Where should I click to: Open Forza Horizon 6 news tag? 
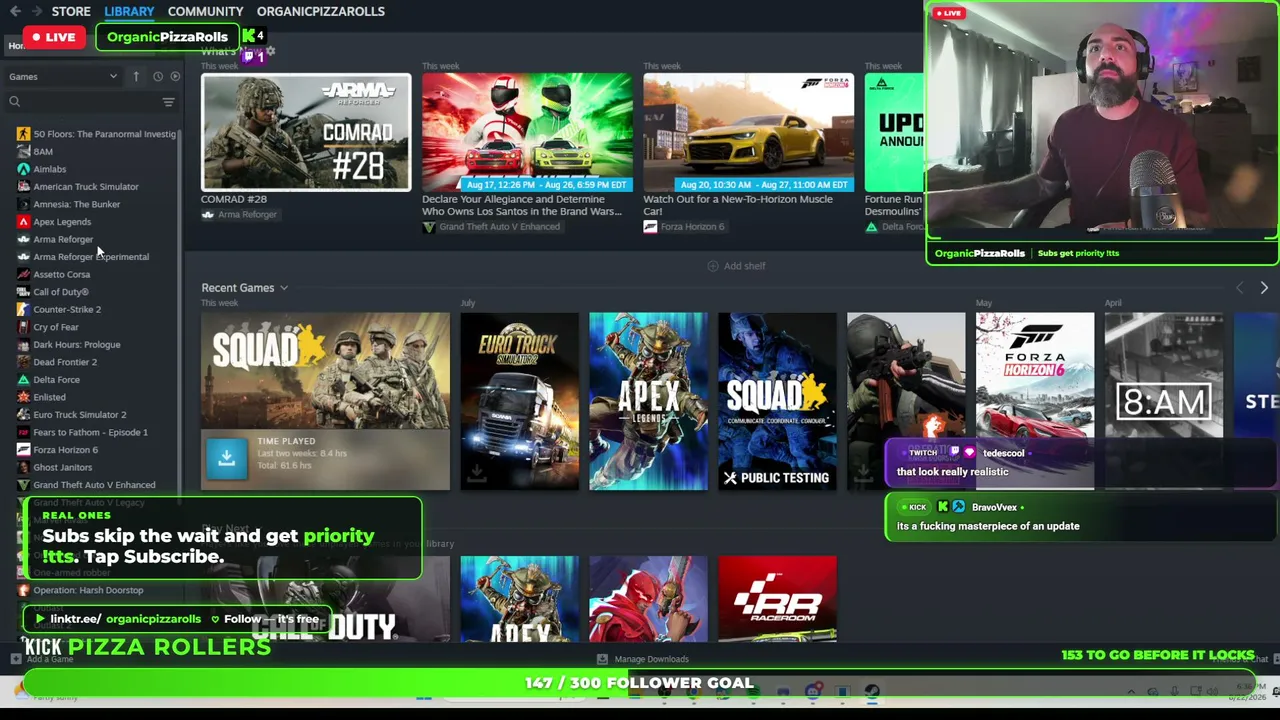point(684,227)
